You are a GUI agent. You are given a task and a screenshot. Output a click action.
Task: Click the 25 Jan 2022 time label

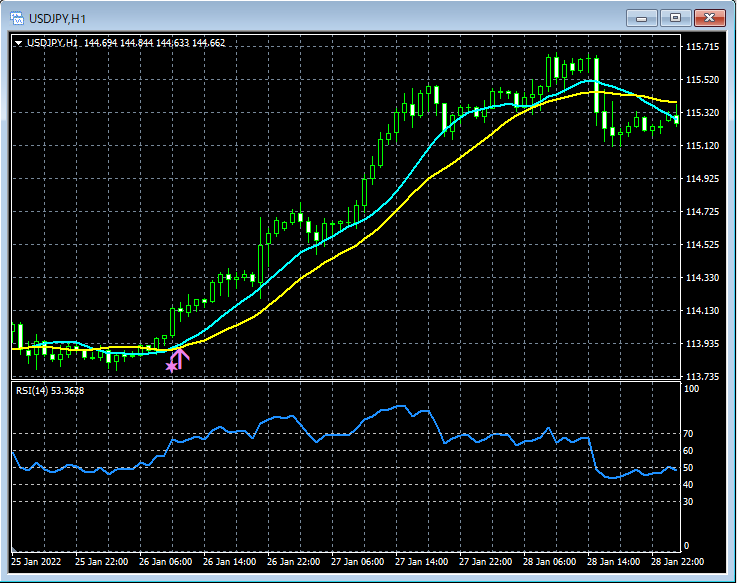click(x=36, y=561)
